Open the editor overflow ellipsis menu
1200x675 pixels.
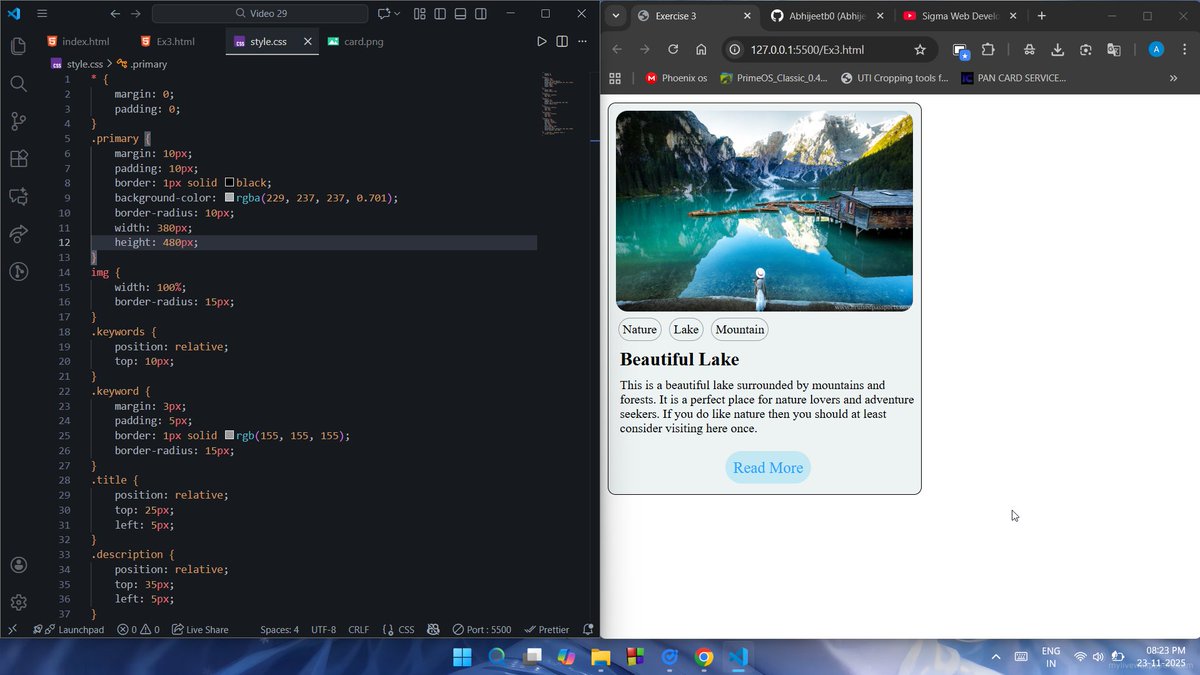tap(582, 41)
